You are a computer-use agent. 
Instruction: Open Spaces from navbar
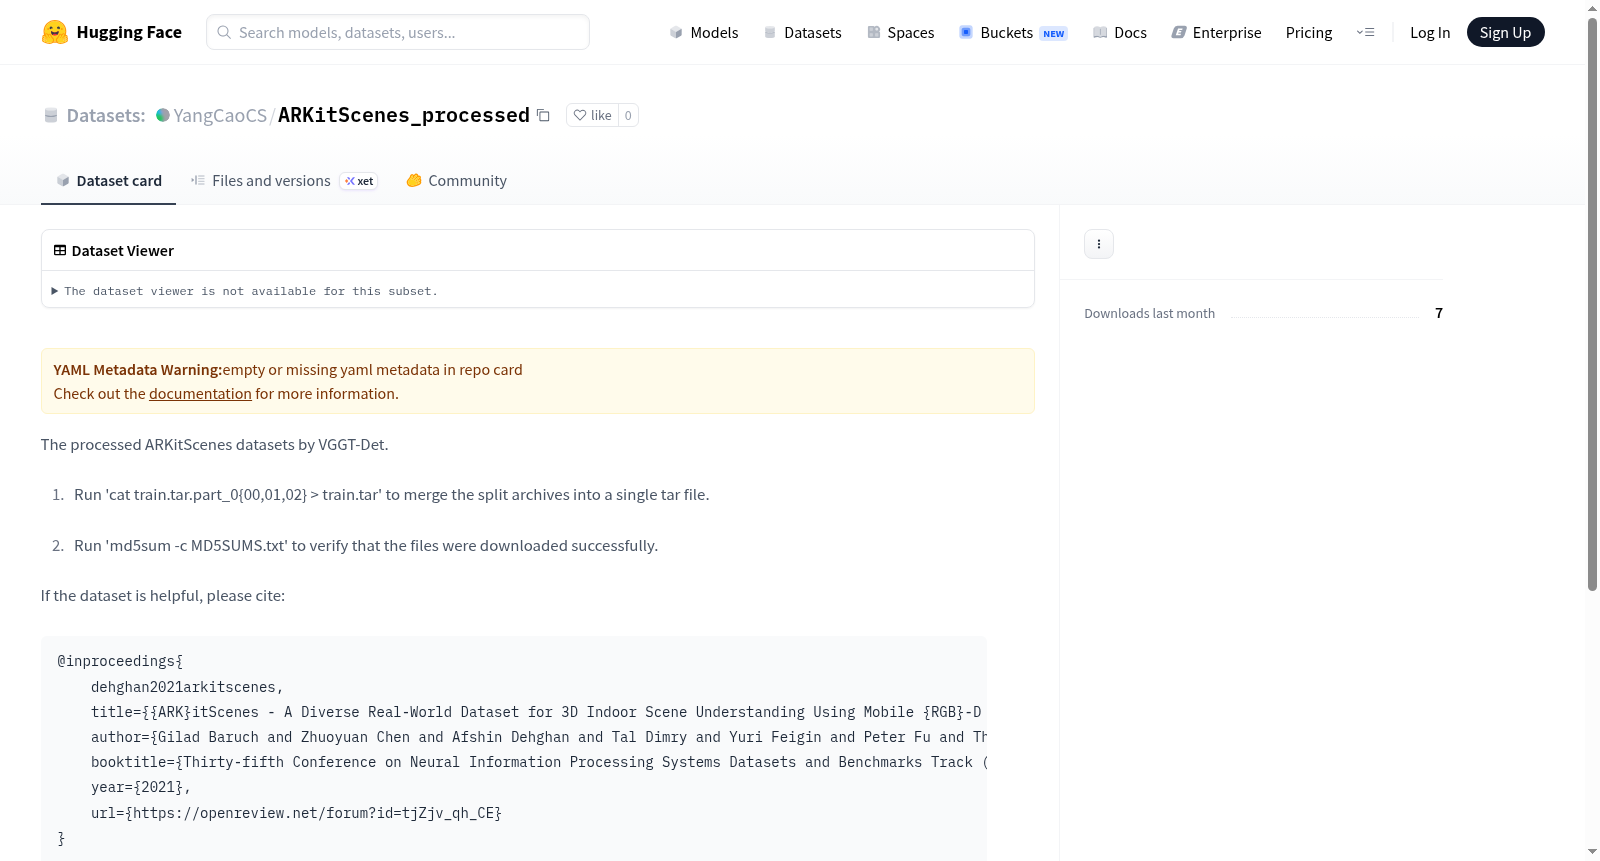(x=901, y=32)
